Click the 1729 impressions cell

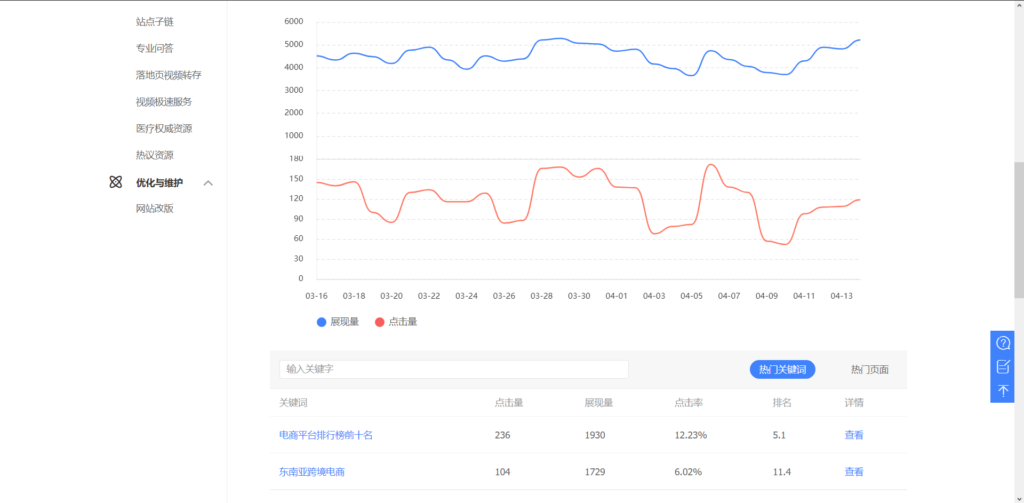click(x=595, y=472)
